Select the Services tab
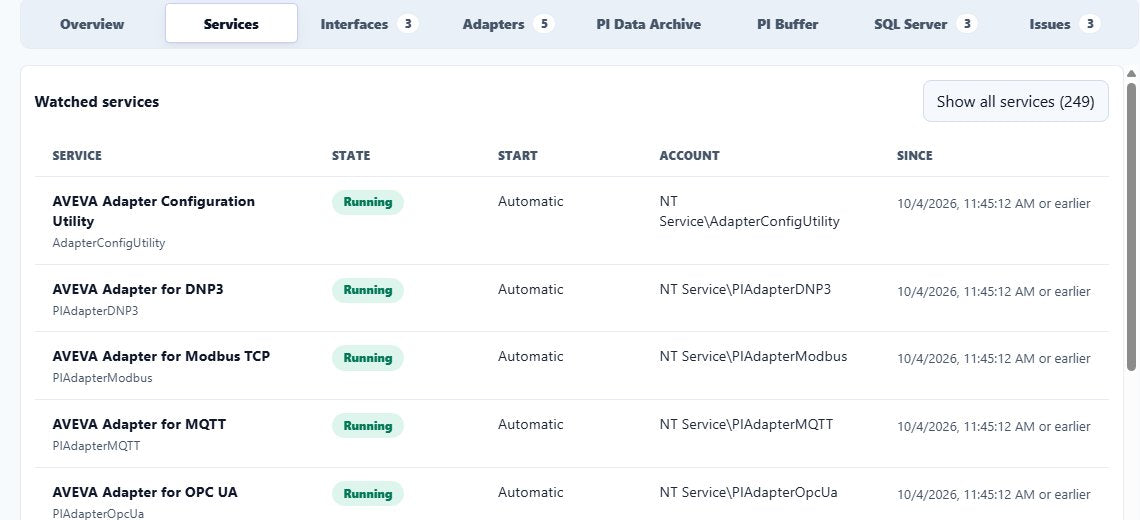The image size is (1140, 520). click(231, 24)
